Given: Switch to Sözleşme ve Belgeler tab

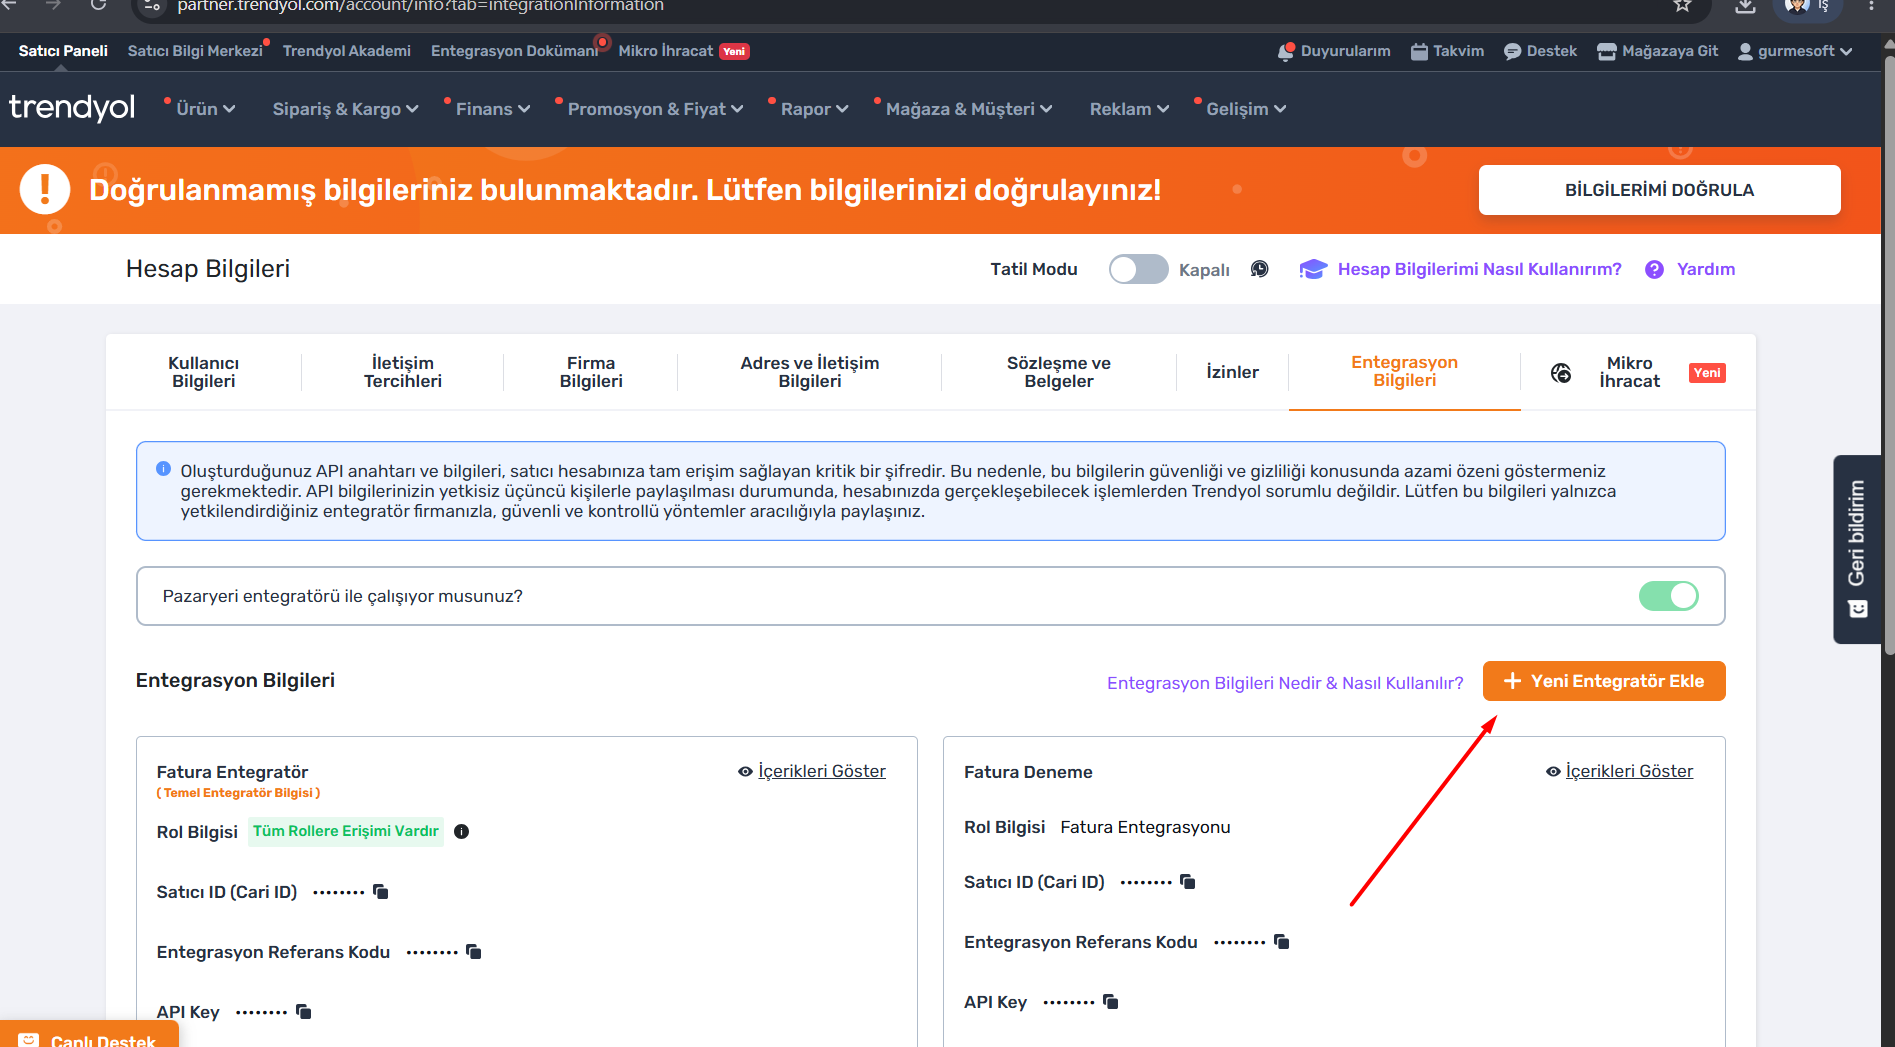Looking at the screenshot, I should pyautogui.click(x=1059, y=372).
